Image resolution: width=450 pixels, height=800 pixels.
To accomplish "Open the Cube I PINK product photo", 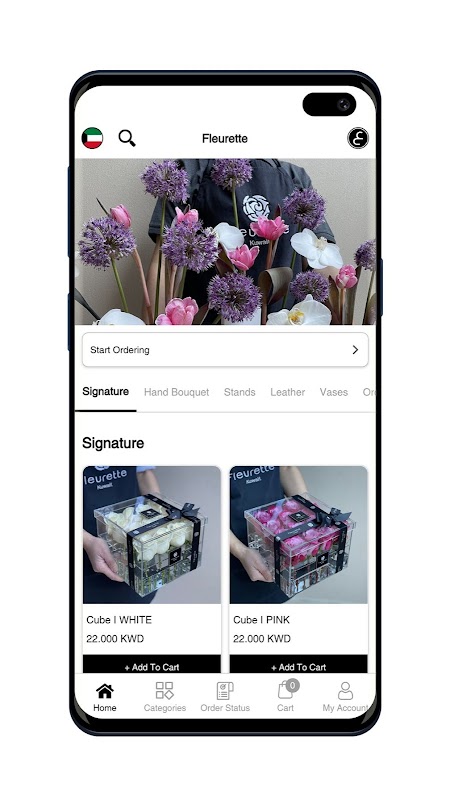I will coord(298,535).
